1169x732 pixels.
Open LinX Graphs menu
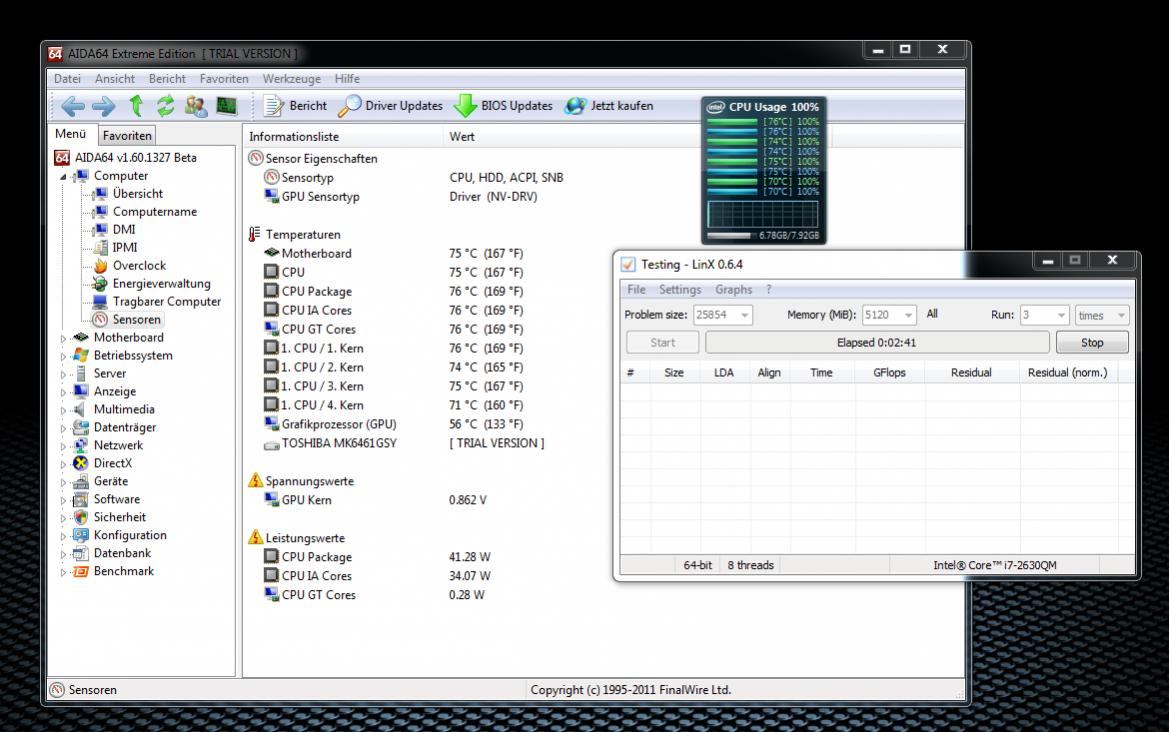point(734,289)
